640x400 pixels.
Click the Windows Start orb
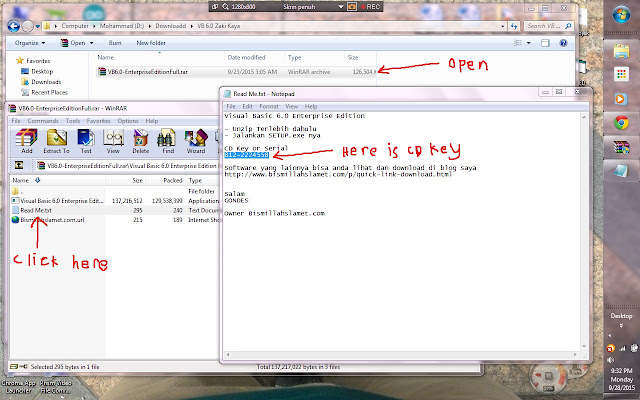coord(621,15)
